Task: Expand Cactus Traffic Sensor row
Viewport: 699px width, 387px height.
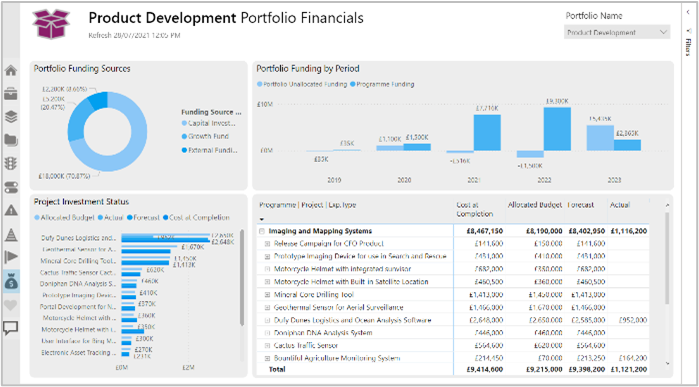Action: coord(267,346)
